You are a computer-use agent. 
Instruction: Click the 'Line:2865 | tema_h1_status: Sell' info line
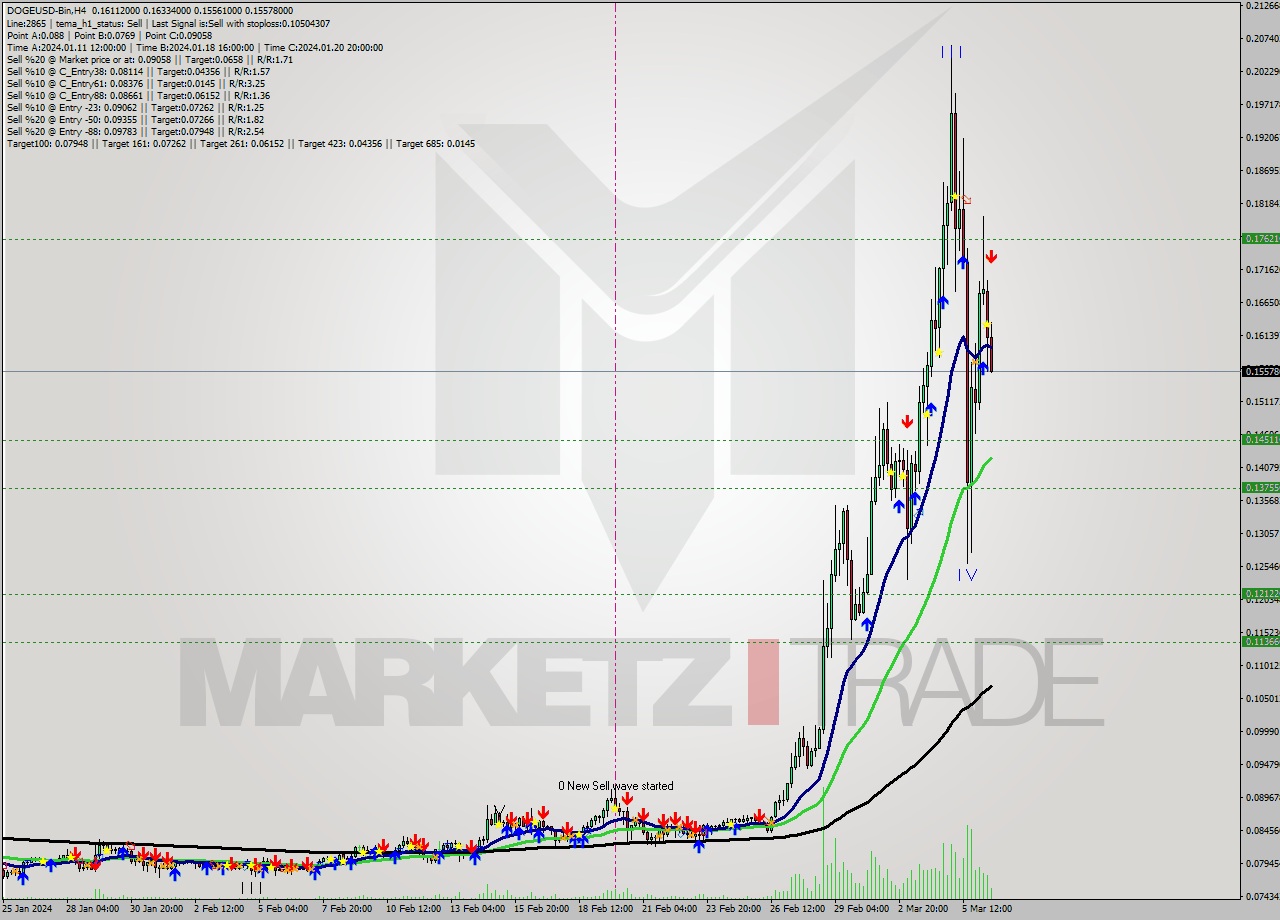coord(168,23)
